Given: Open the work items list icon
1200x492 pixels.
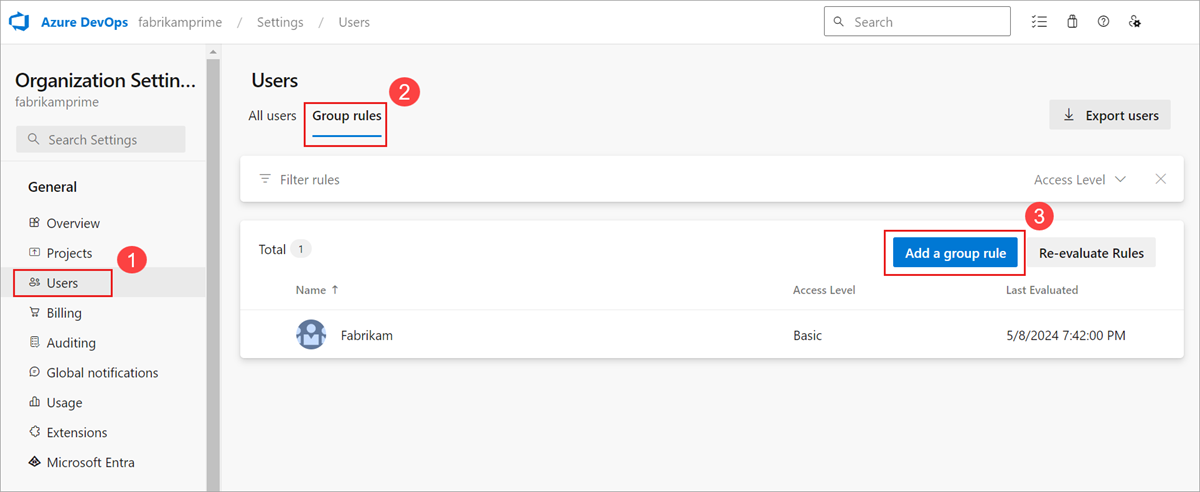Looking at the screenshot, I should click(x=1039, y=21).
